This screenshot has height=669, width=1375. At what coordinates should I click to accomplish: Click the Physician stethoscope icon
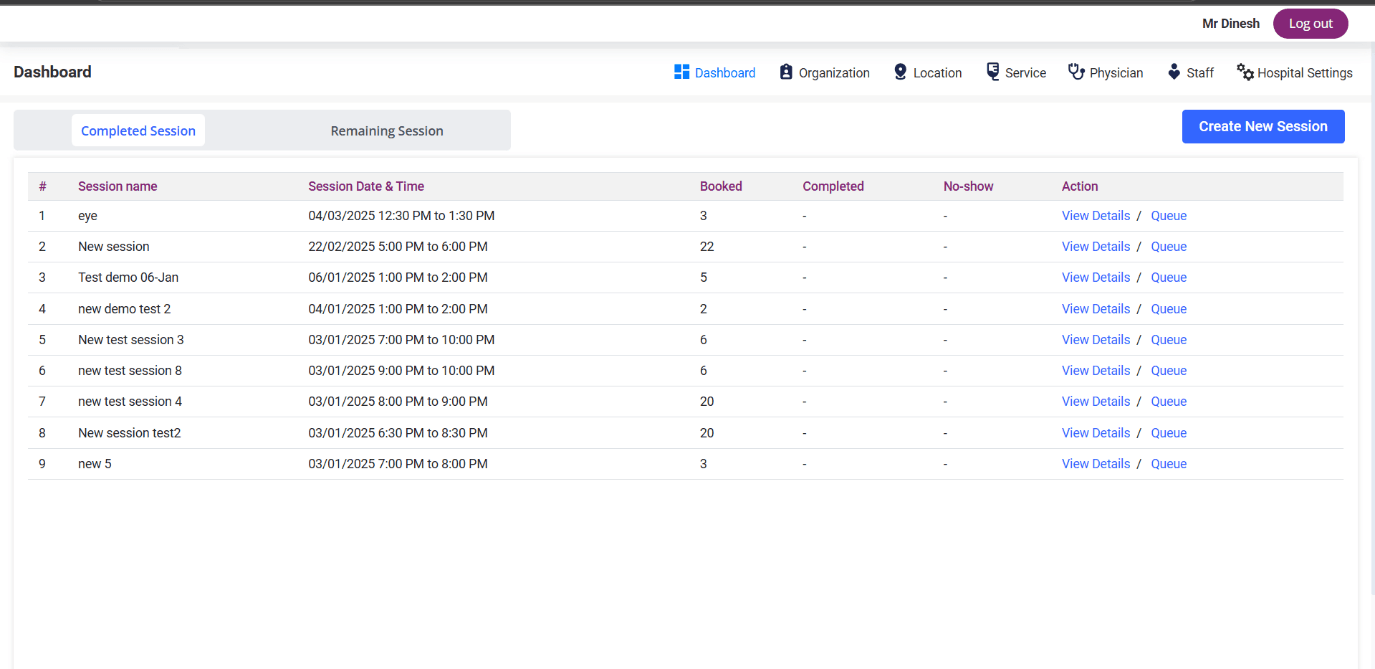(x=1076, y=72)
